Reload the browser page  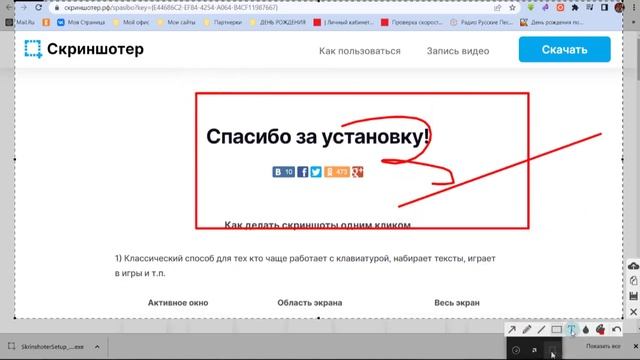point(38,7)
